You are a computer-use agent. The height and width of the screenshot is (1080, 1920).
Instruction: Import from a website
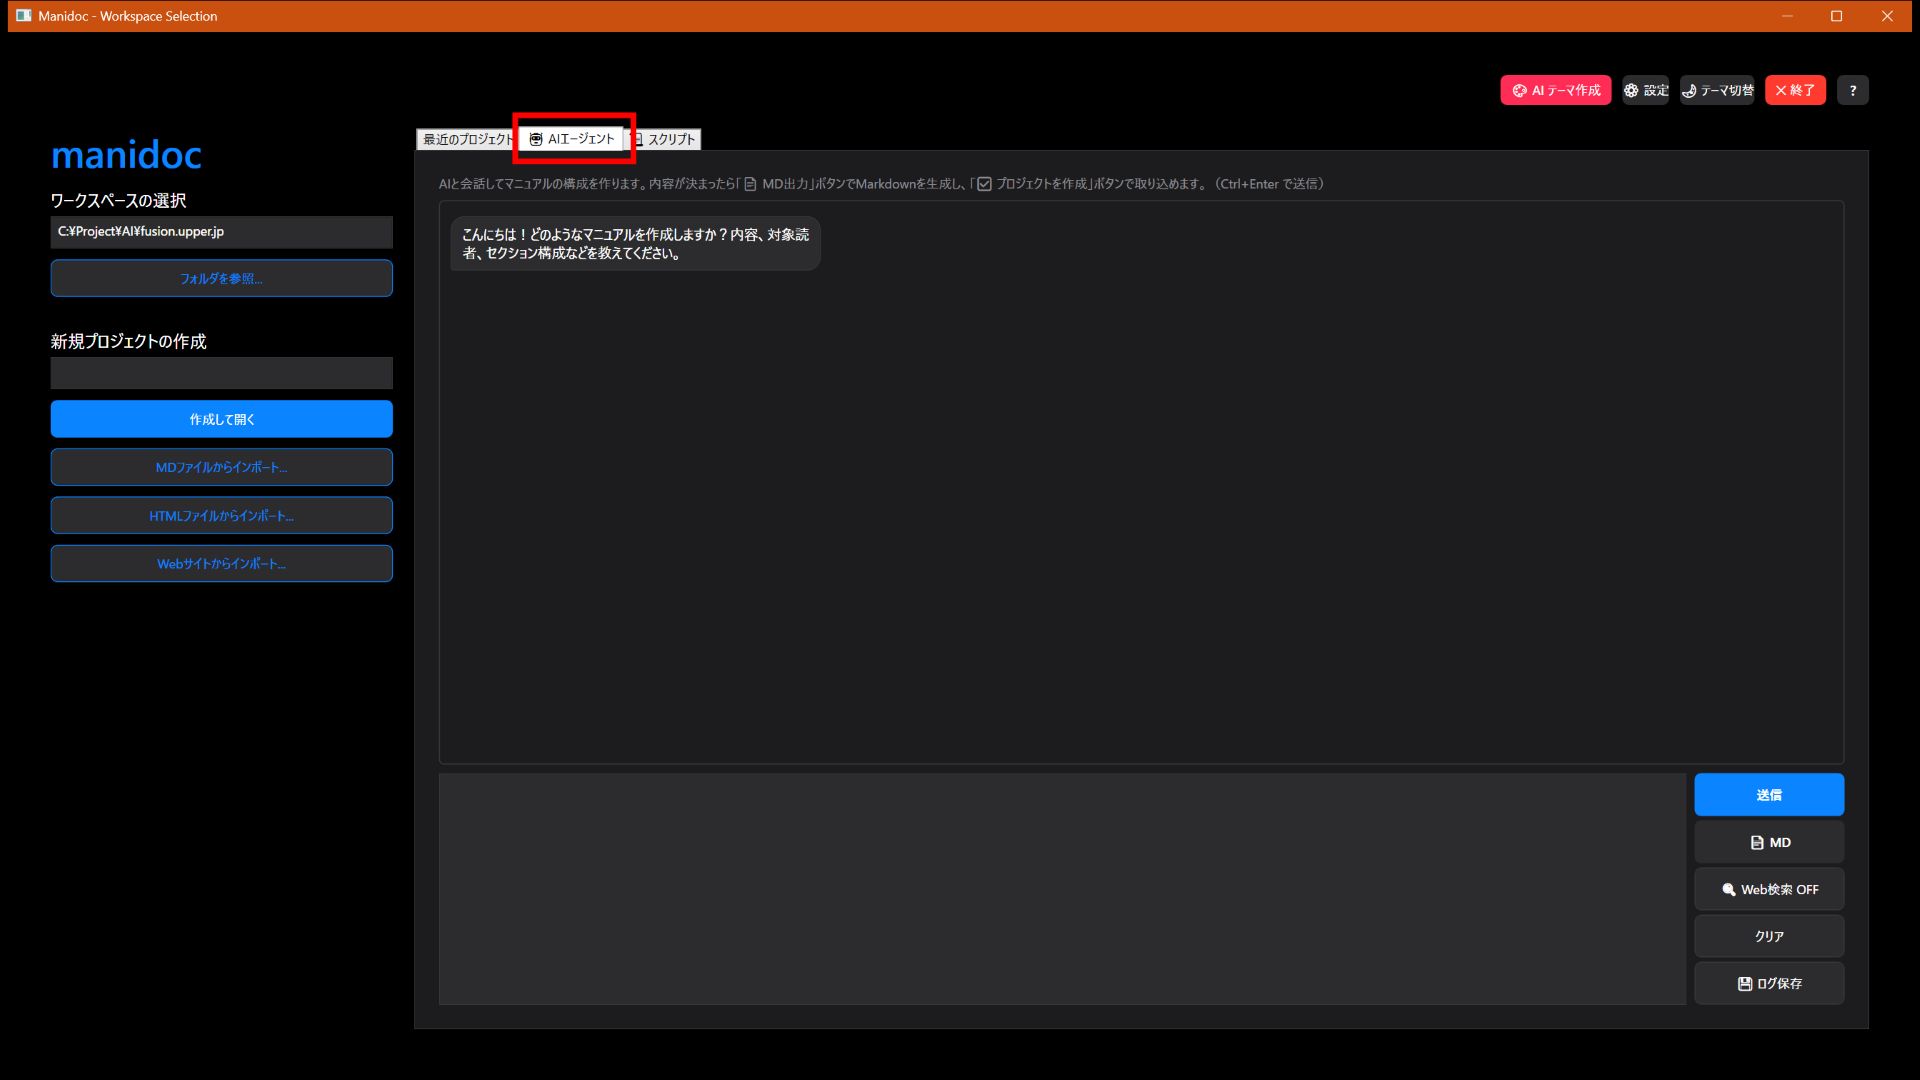(221, 564)
